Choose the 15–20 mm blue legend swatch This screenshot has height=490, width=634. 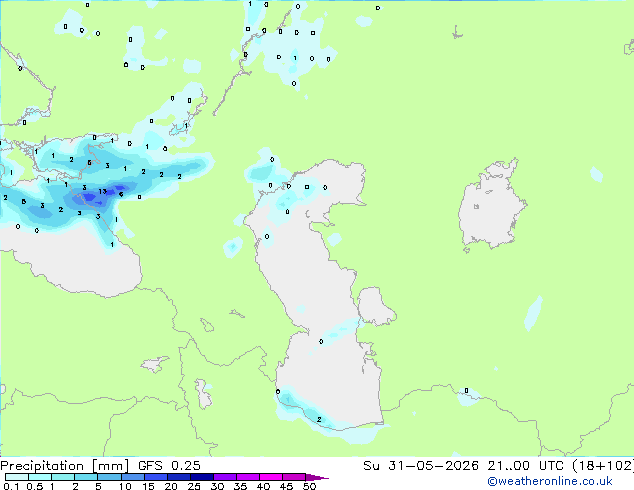pyautogui.click(x=156, y=477)
